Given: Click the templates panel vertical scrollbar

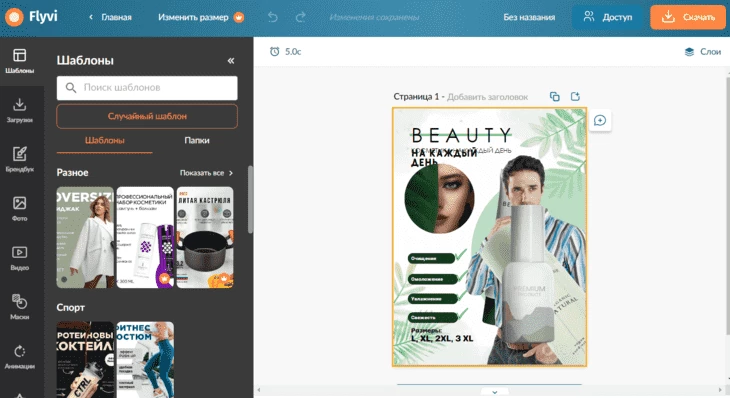Looking at the screenshot, I should 250,199.
